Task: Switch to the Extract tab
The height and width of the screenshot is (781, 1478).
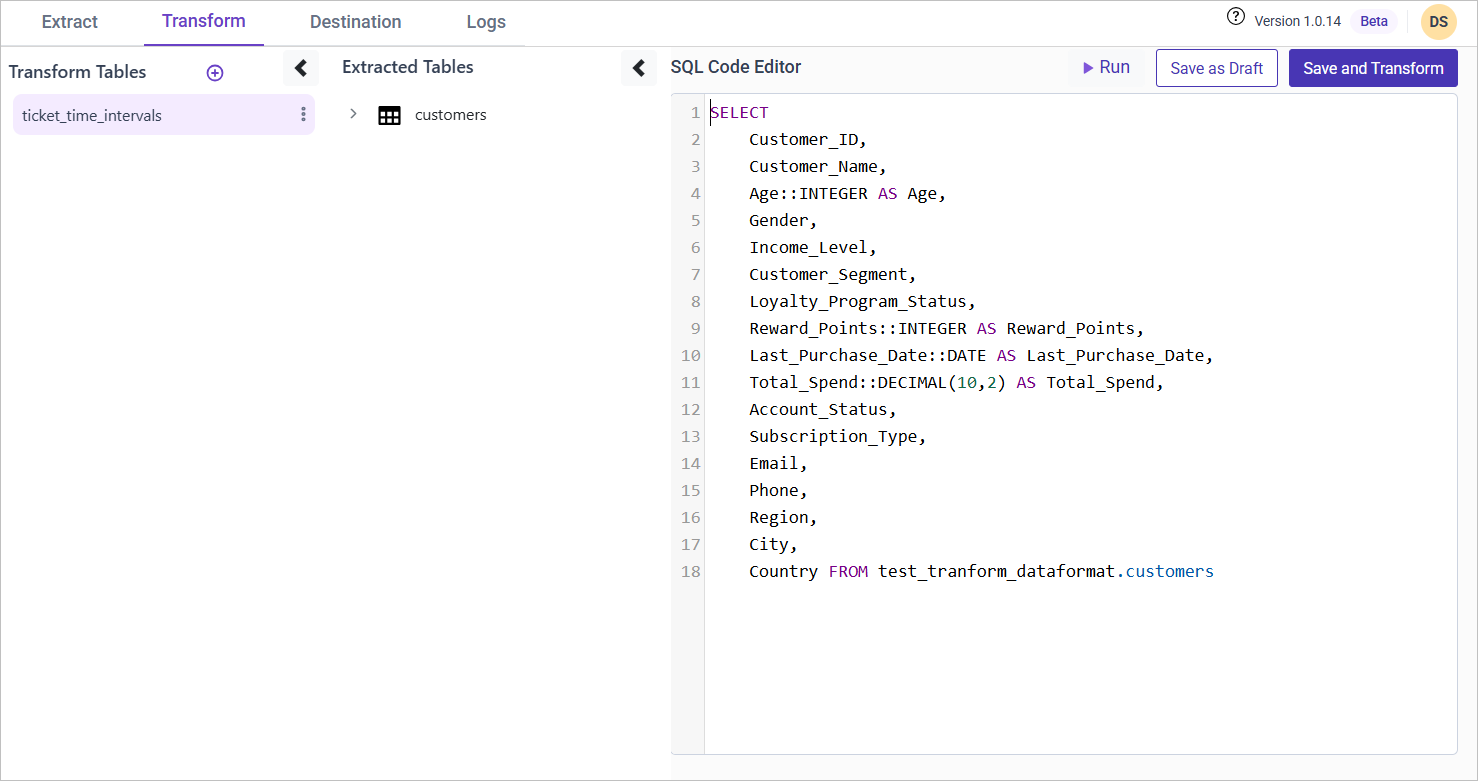Action: click(x=70, y=22)
